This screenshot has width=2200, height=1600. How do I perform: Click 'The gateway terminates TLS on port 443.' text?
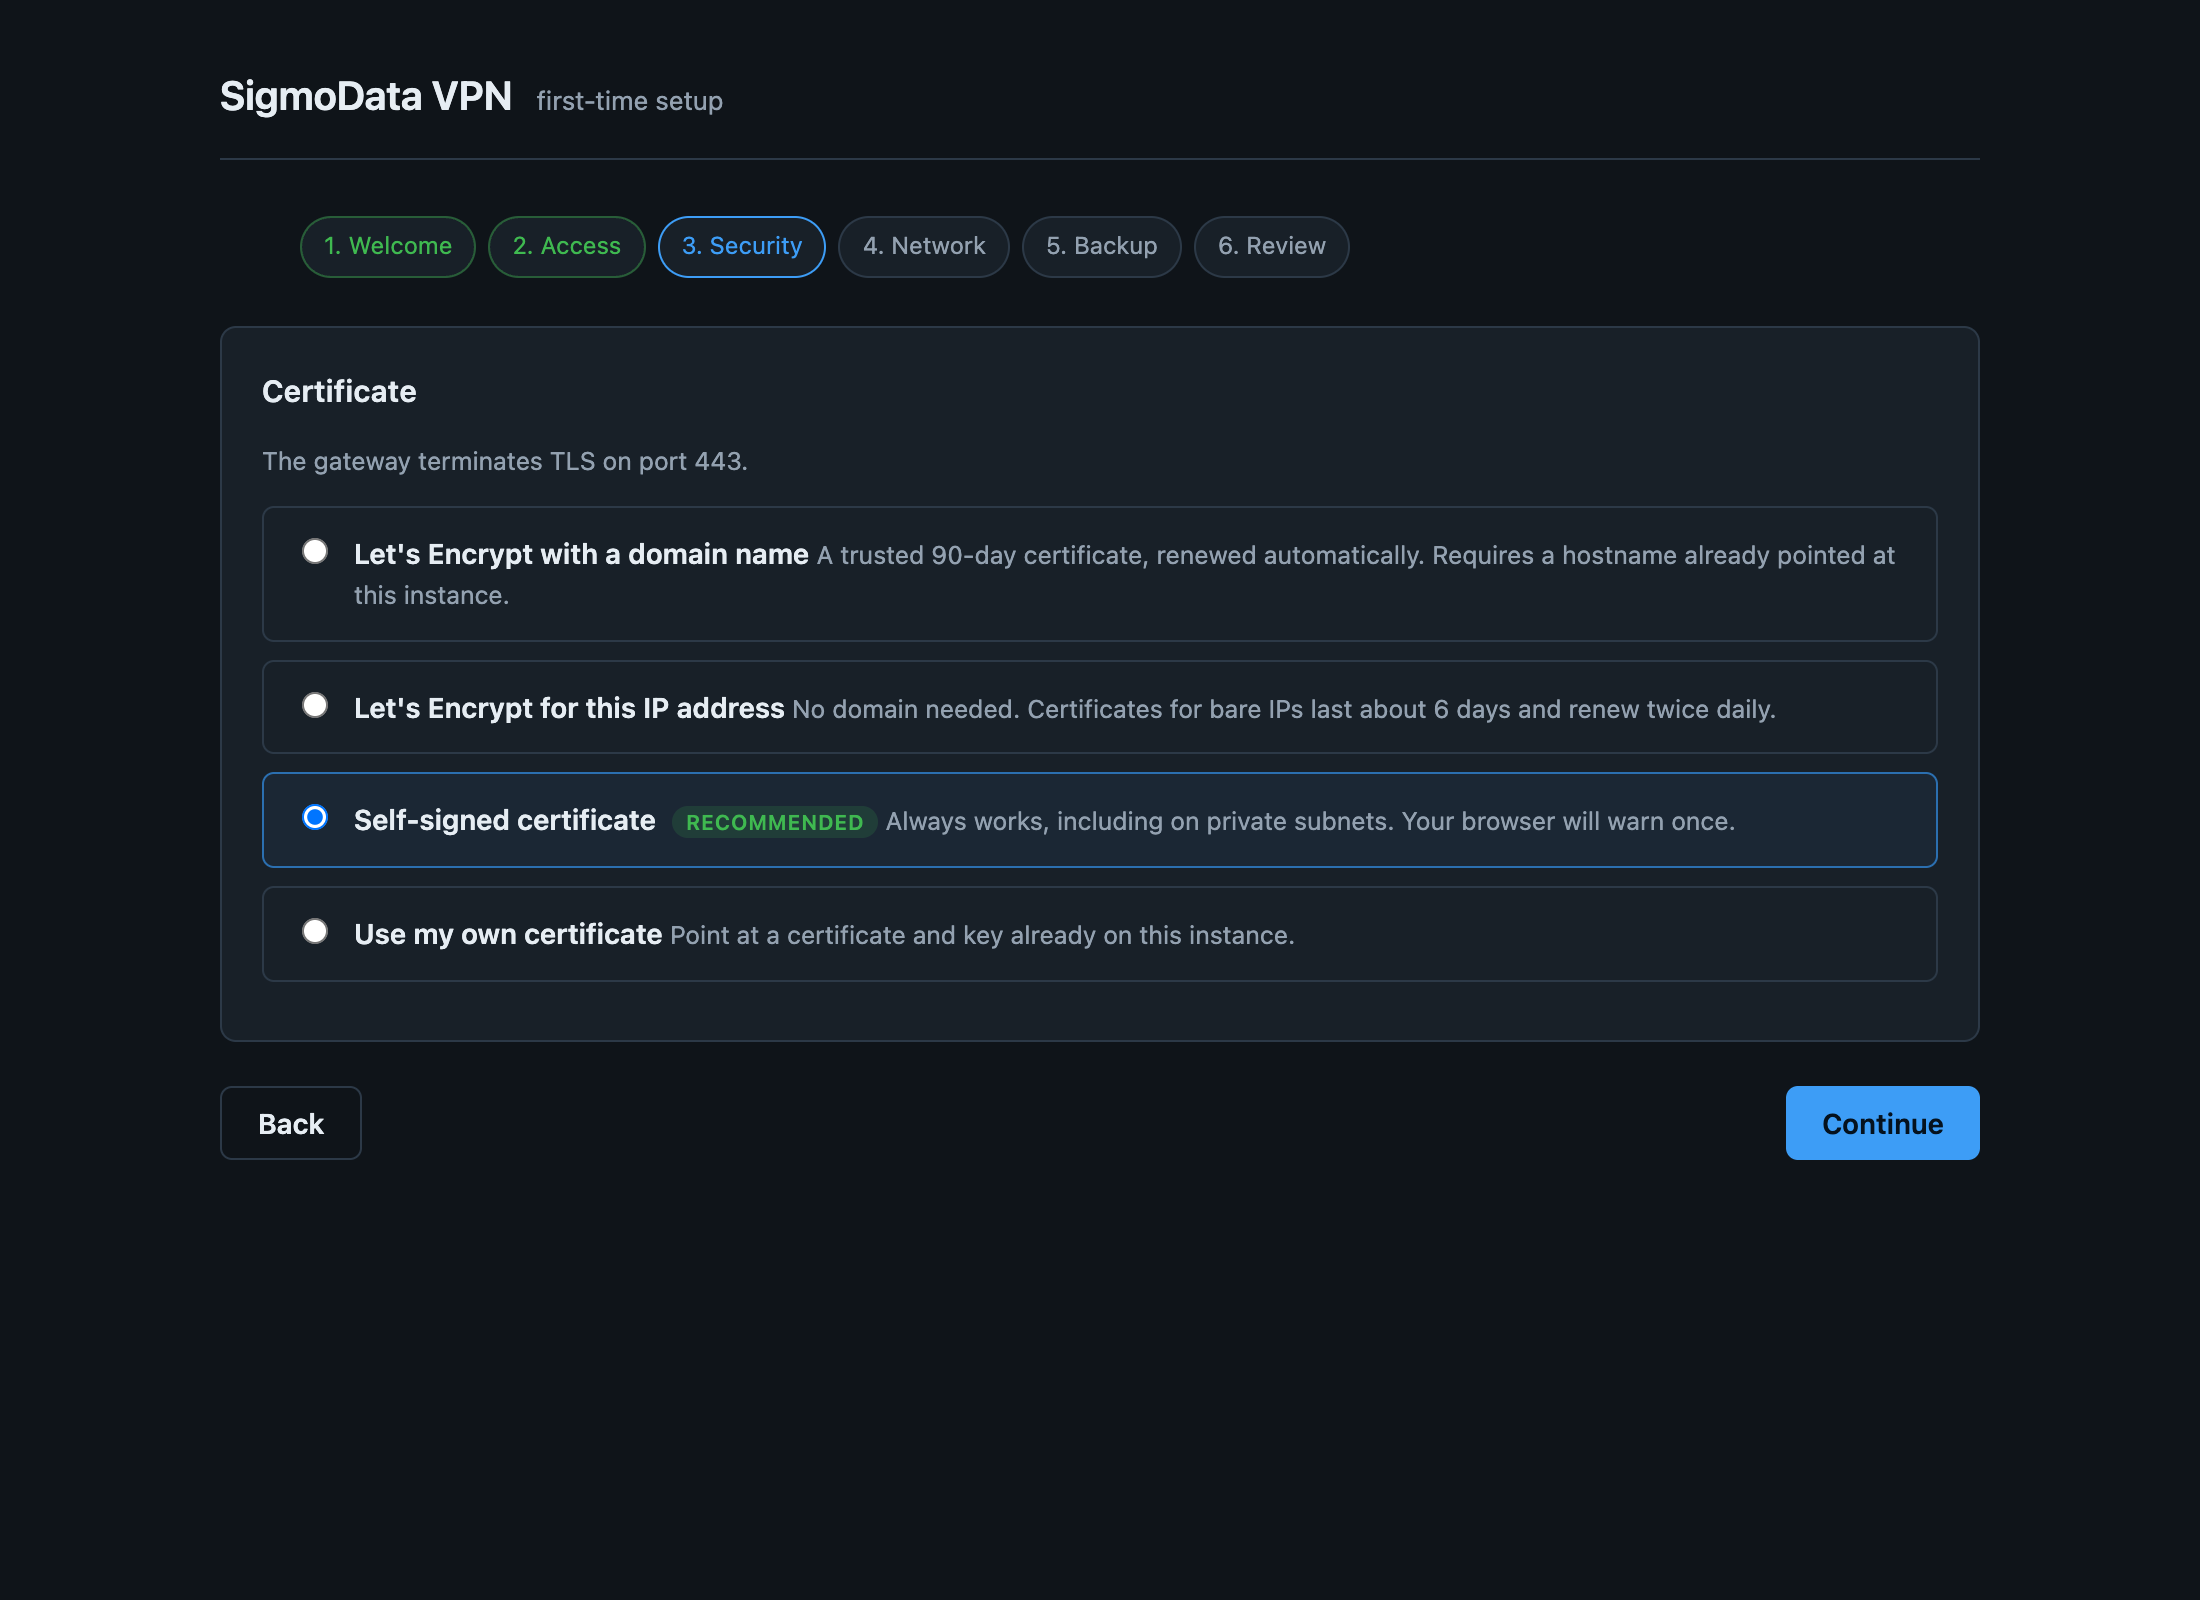click(505, 461)
